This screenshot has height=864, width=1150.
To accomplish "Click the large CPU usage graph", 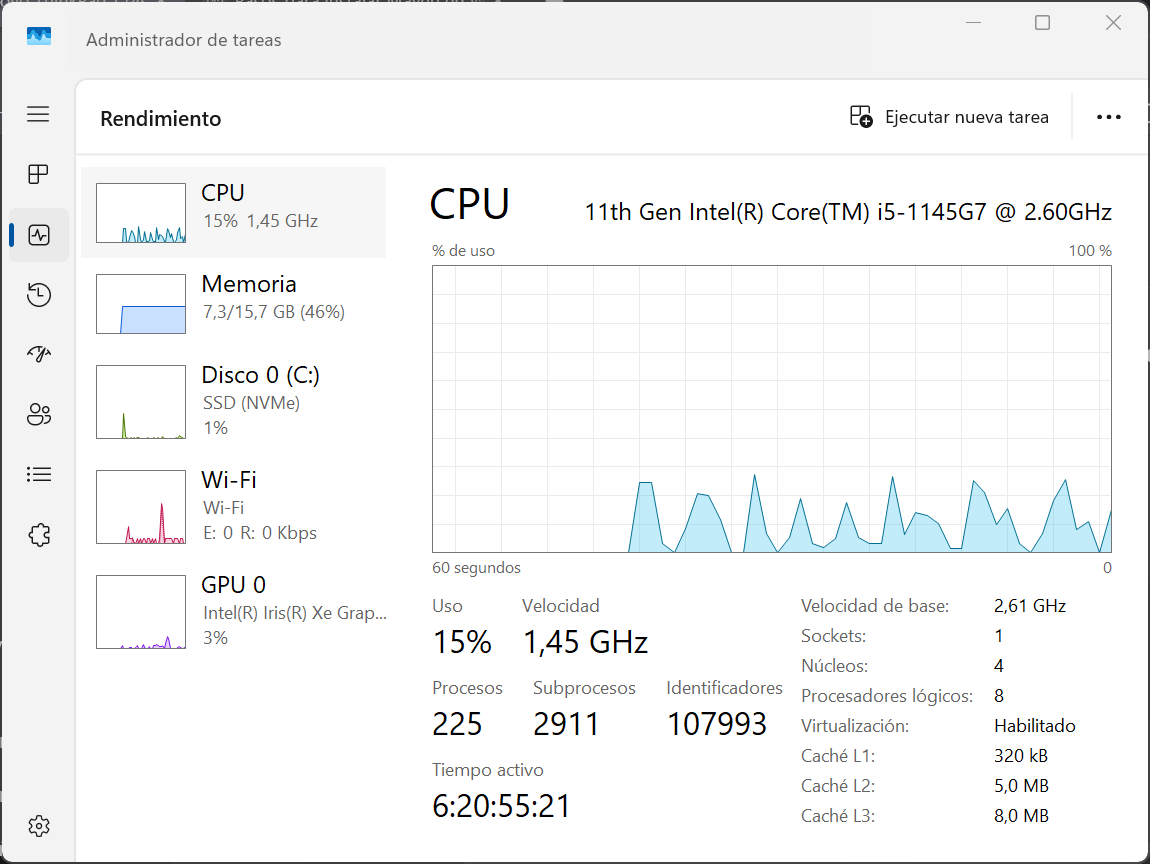I will pyautogui.click(x=770, y=410).
